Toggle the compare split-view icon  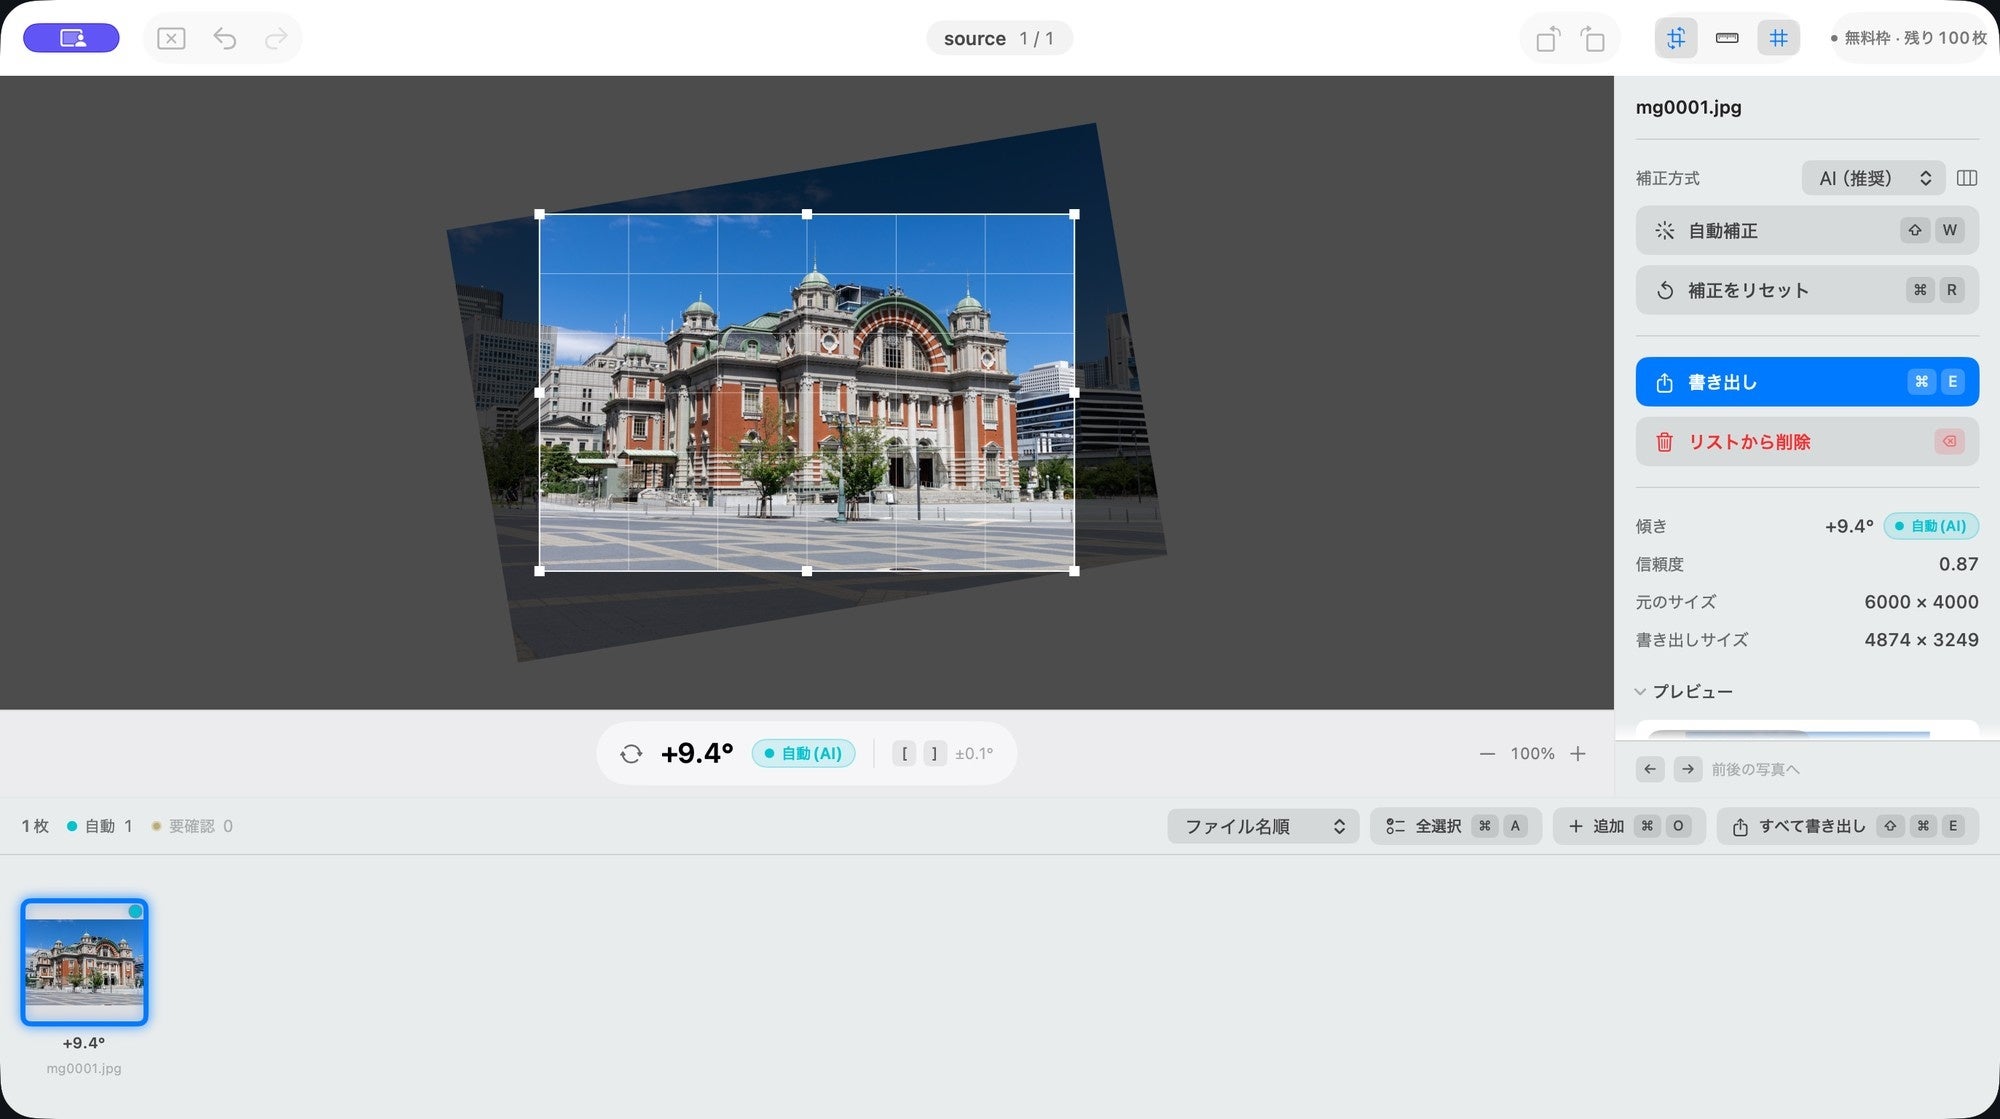[x=1967, y=178]
